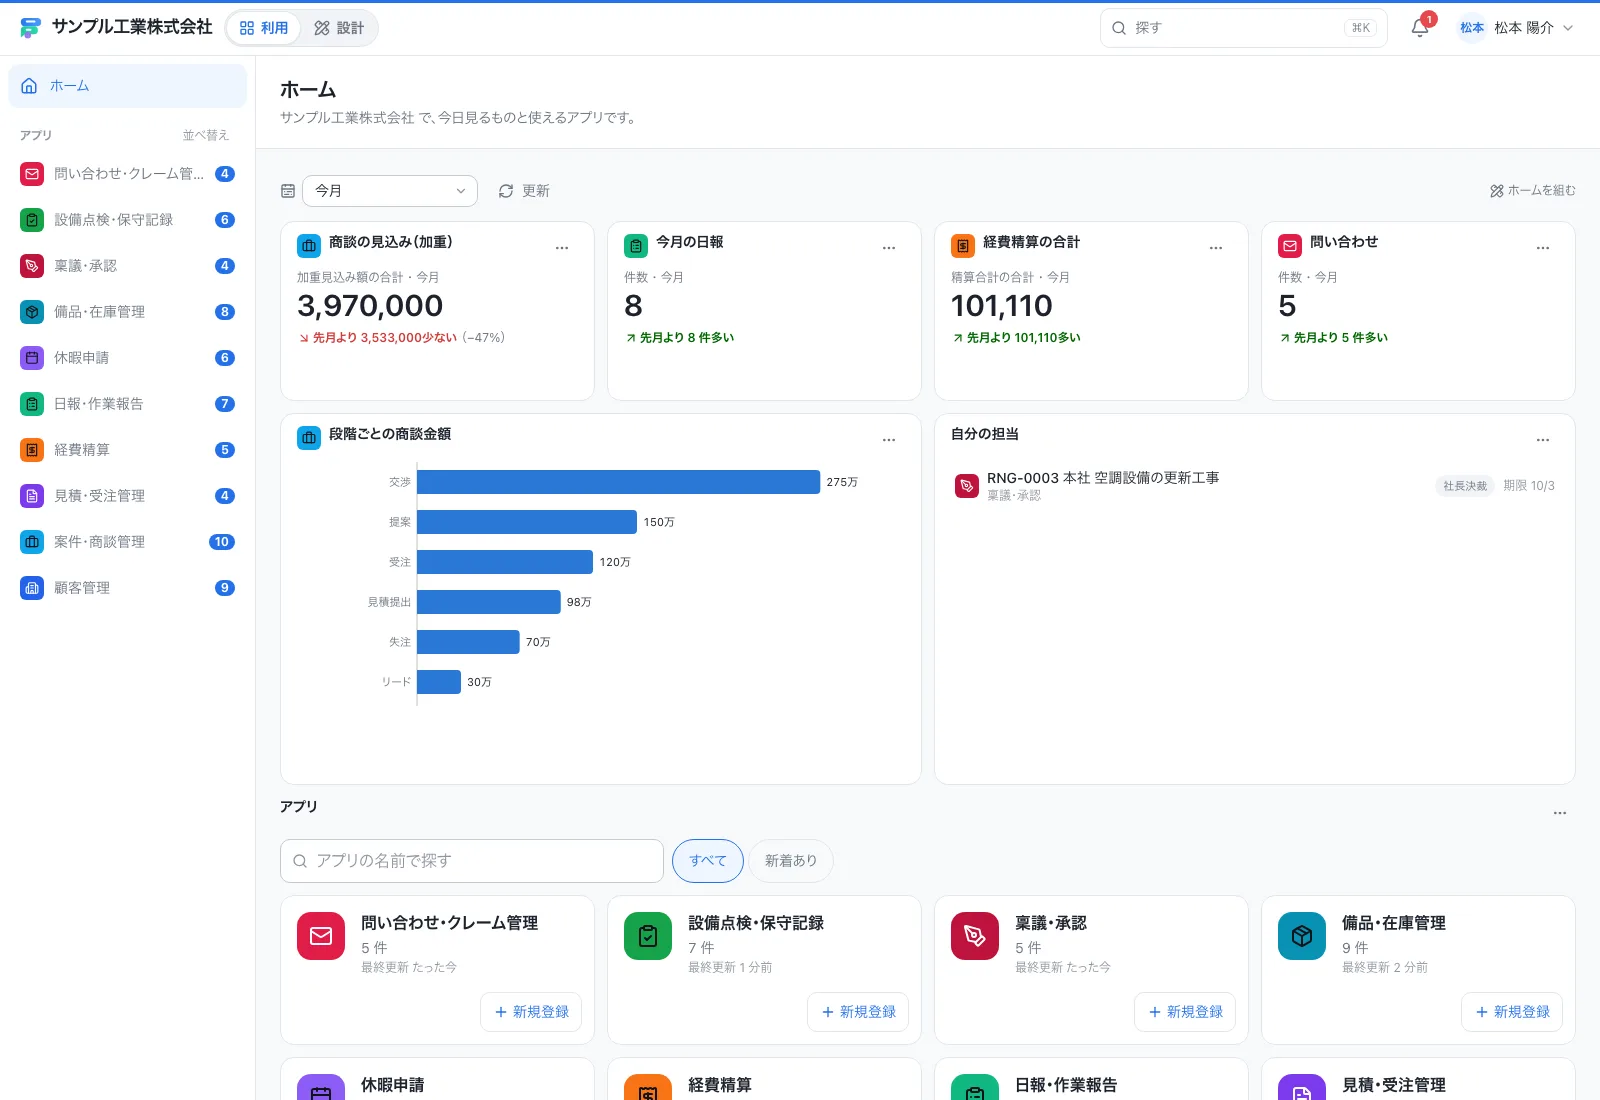Switch to the 利用 mode tab
This screenshot has width=1600, height=1100.
coord(264,28)
